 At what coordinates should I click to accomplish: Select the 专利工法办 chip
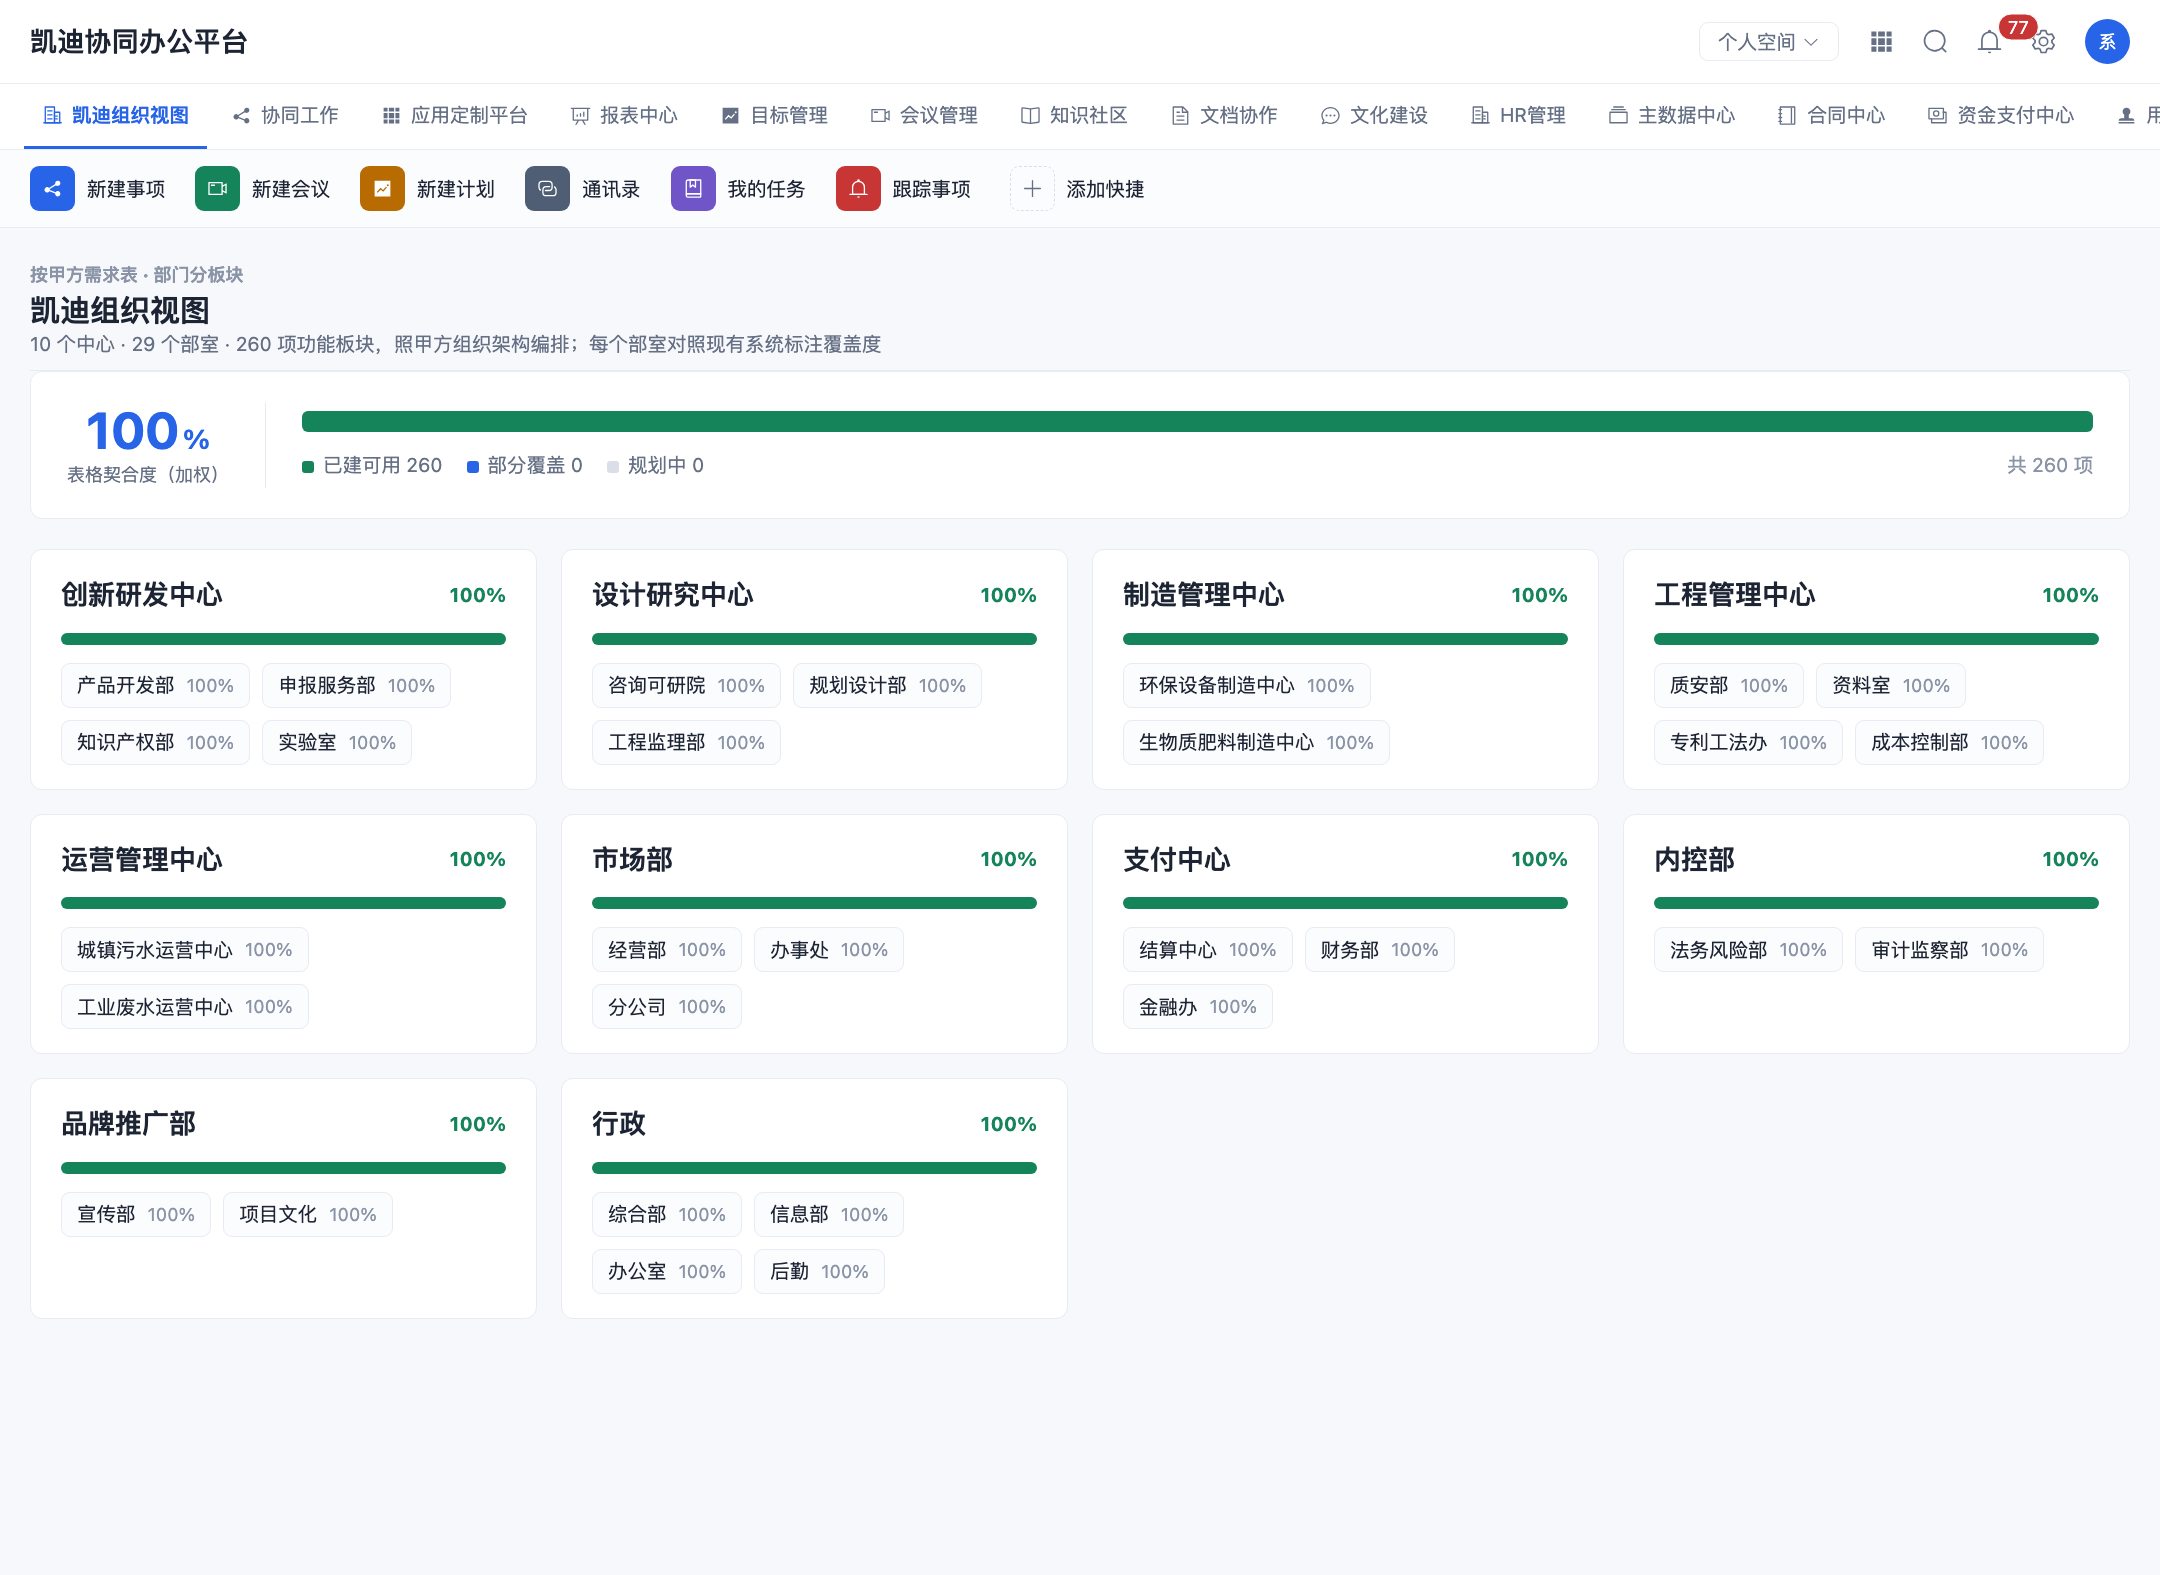[x=1748, y=743]
